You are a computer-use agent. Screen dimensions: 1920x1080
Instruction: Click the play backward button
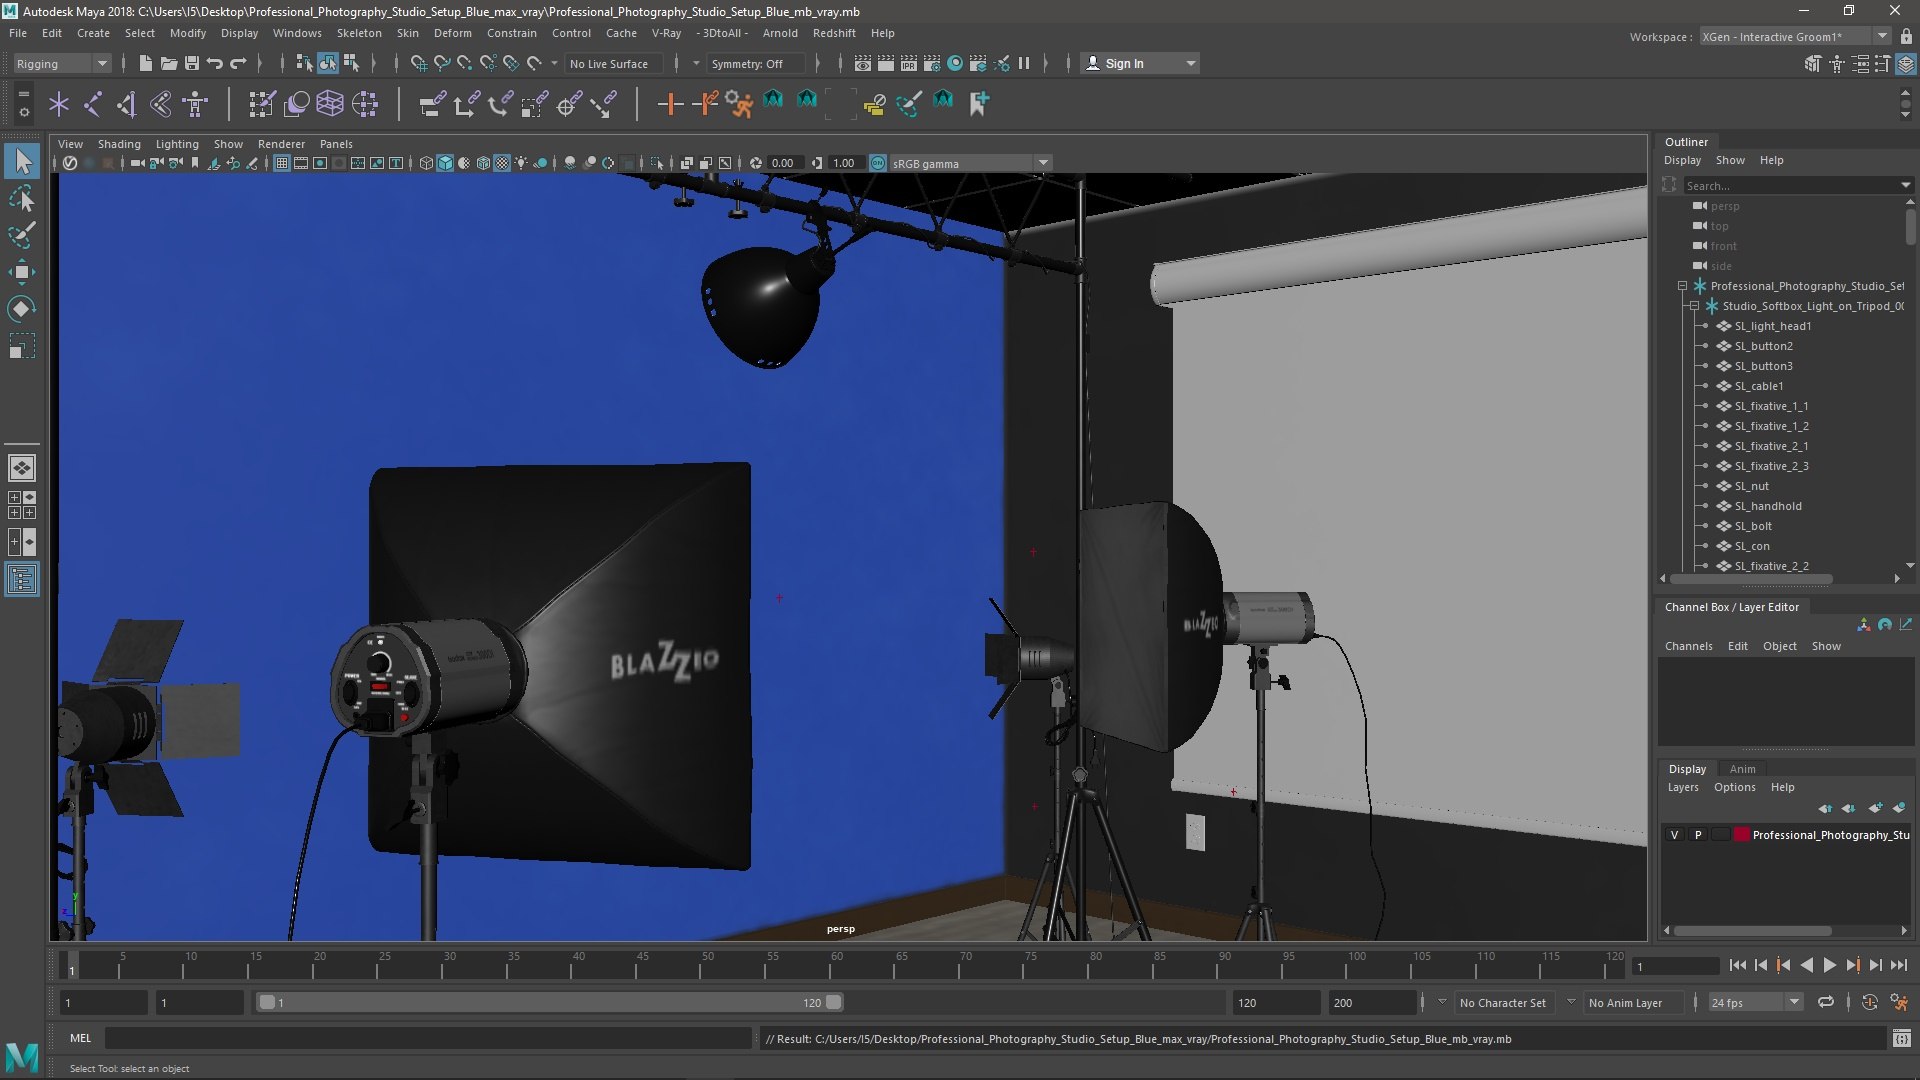[1806, 965]
